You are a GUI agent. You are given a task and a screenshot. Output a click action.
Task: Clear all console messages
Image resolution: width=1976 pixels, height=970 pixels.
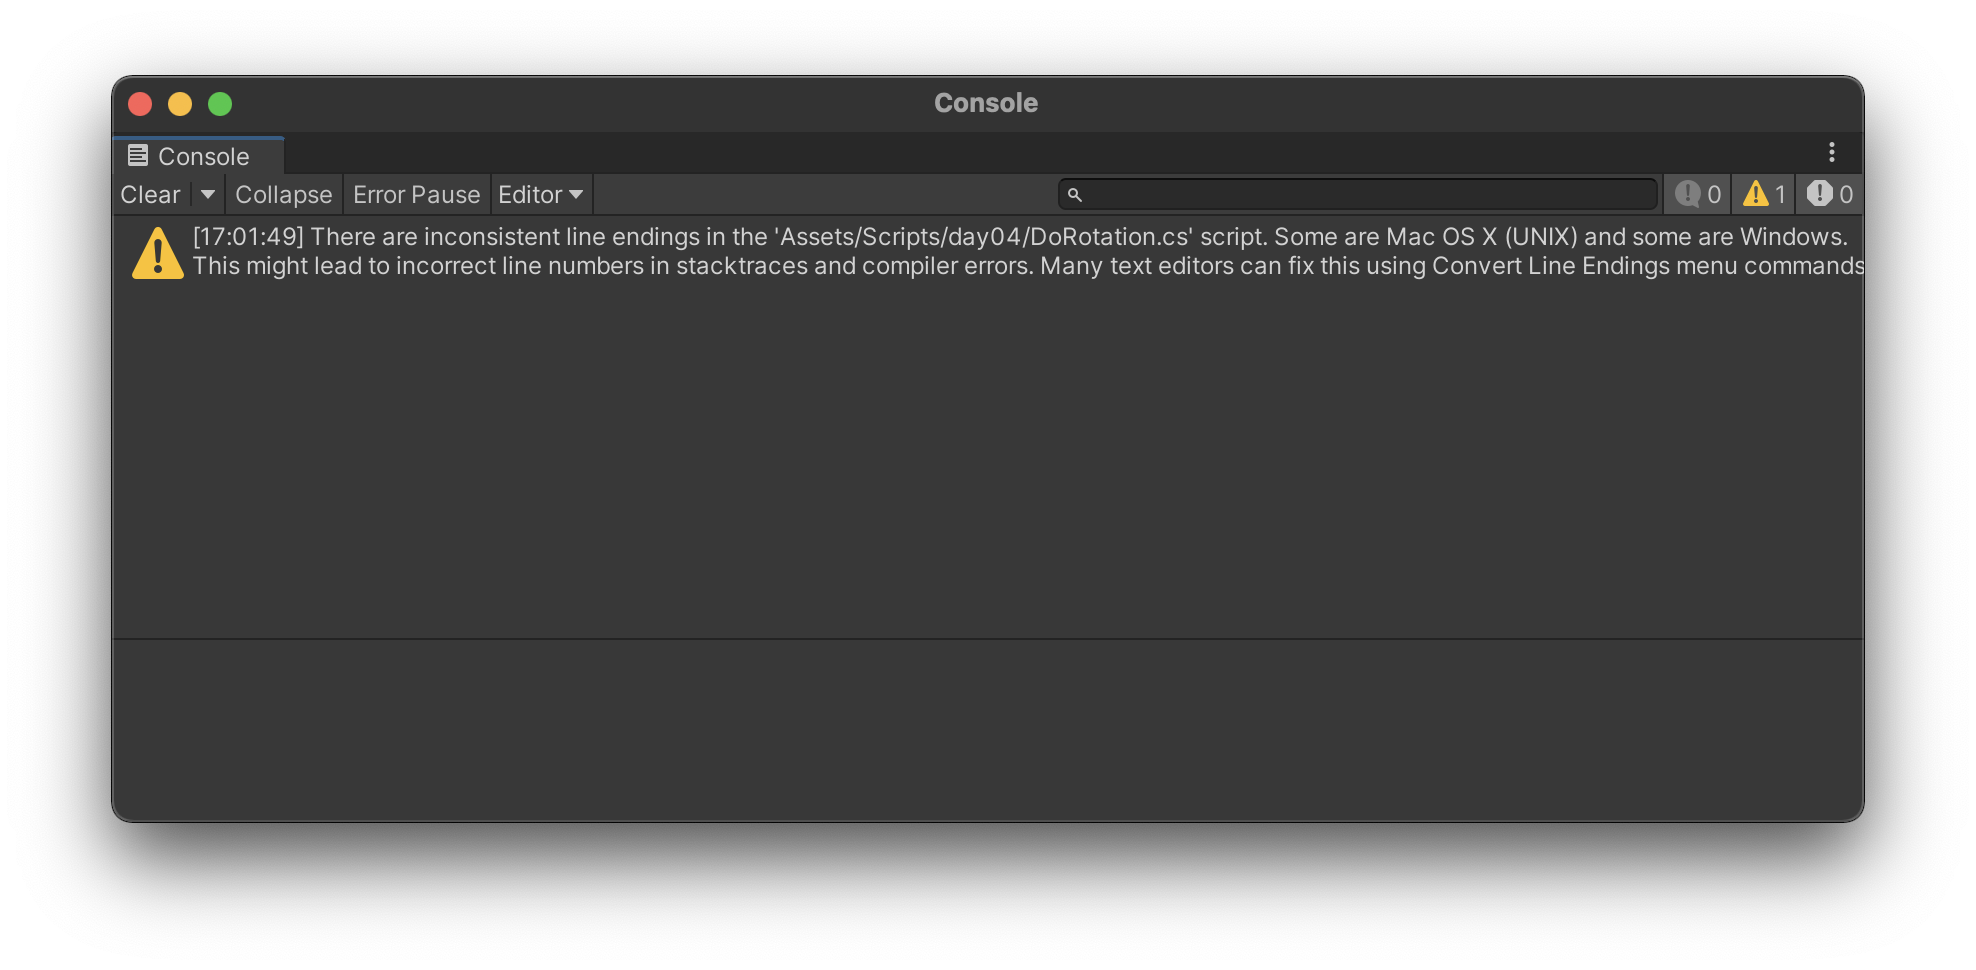point(151,194)
